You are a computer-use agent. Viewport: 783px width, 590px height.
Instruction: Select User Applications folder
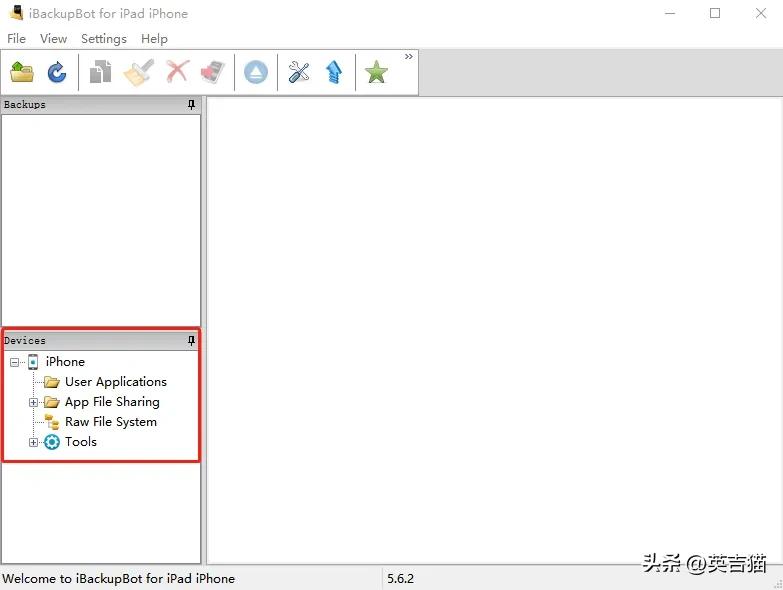pyautogui.click(x=116, y=381)
